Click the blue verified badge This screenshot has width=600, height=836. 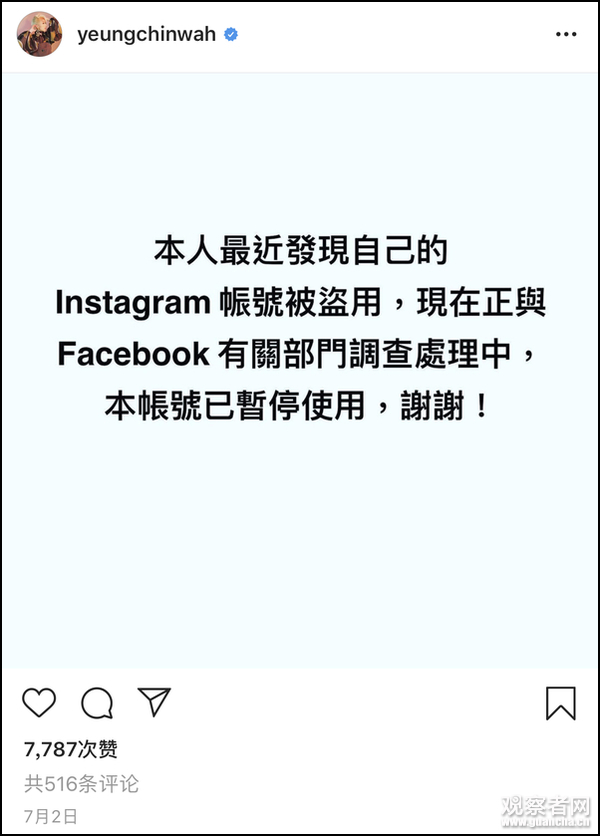click(231, 34)
